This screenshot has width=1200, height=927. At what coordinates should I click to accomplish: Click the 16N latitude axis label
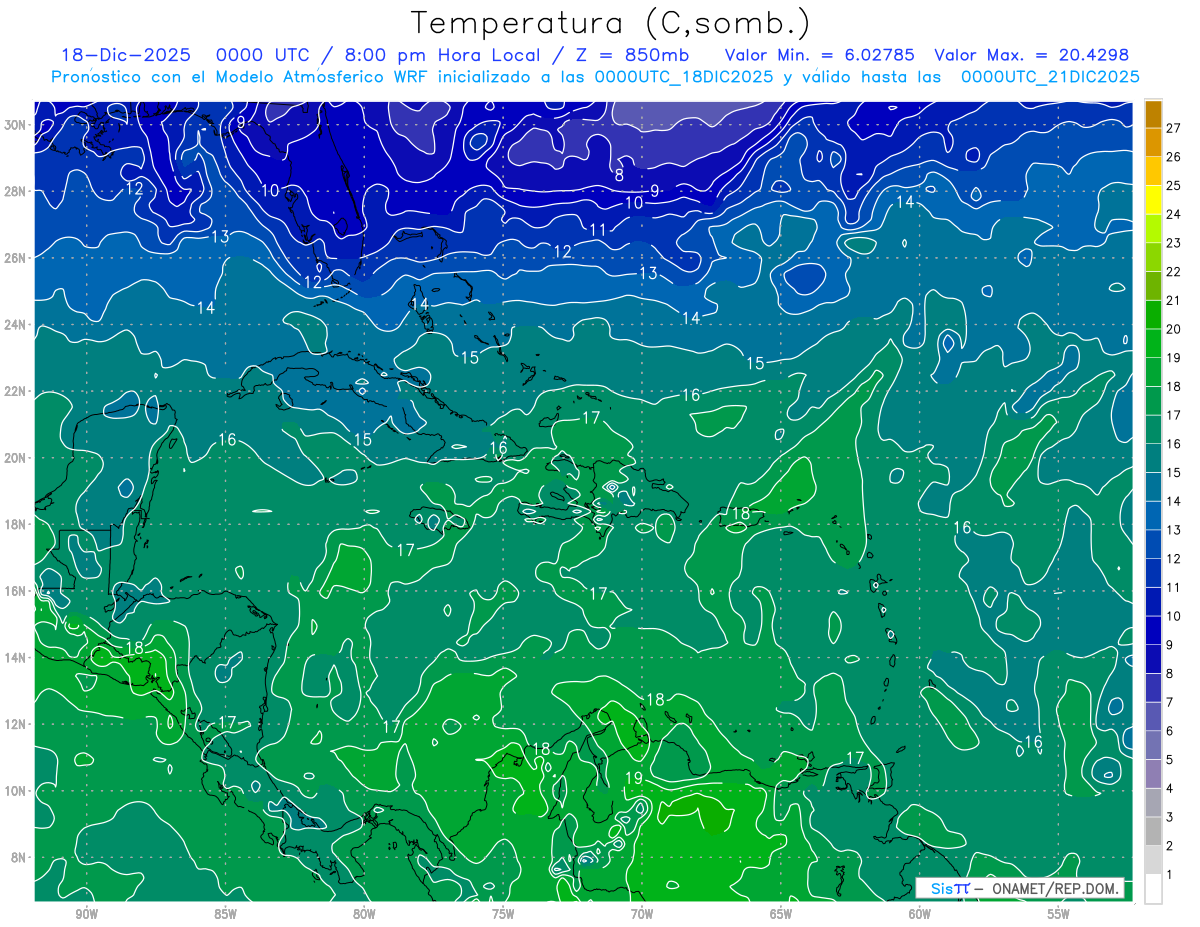(x=16, y=591)
